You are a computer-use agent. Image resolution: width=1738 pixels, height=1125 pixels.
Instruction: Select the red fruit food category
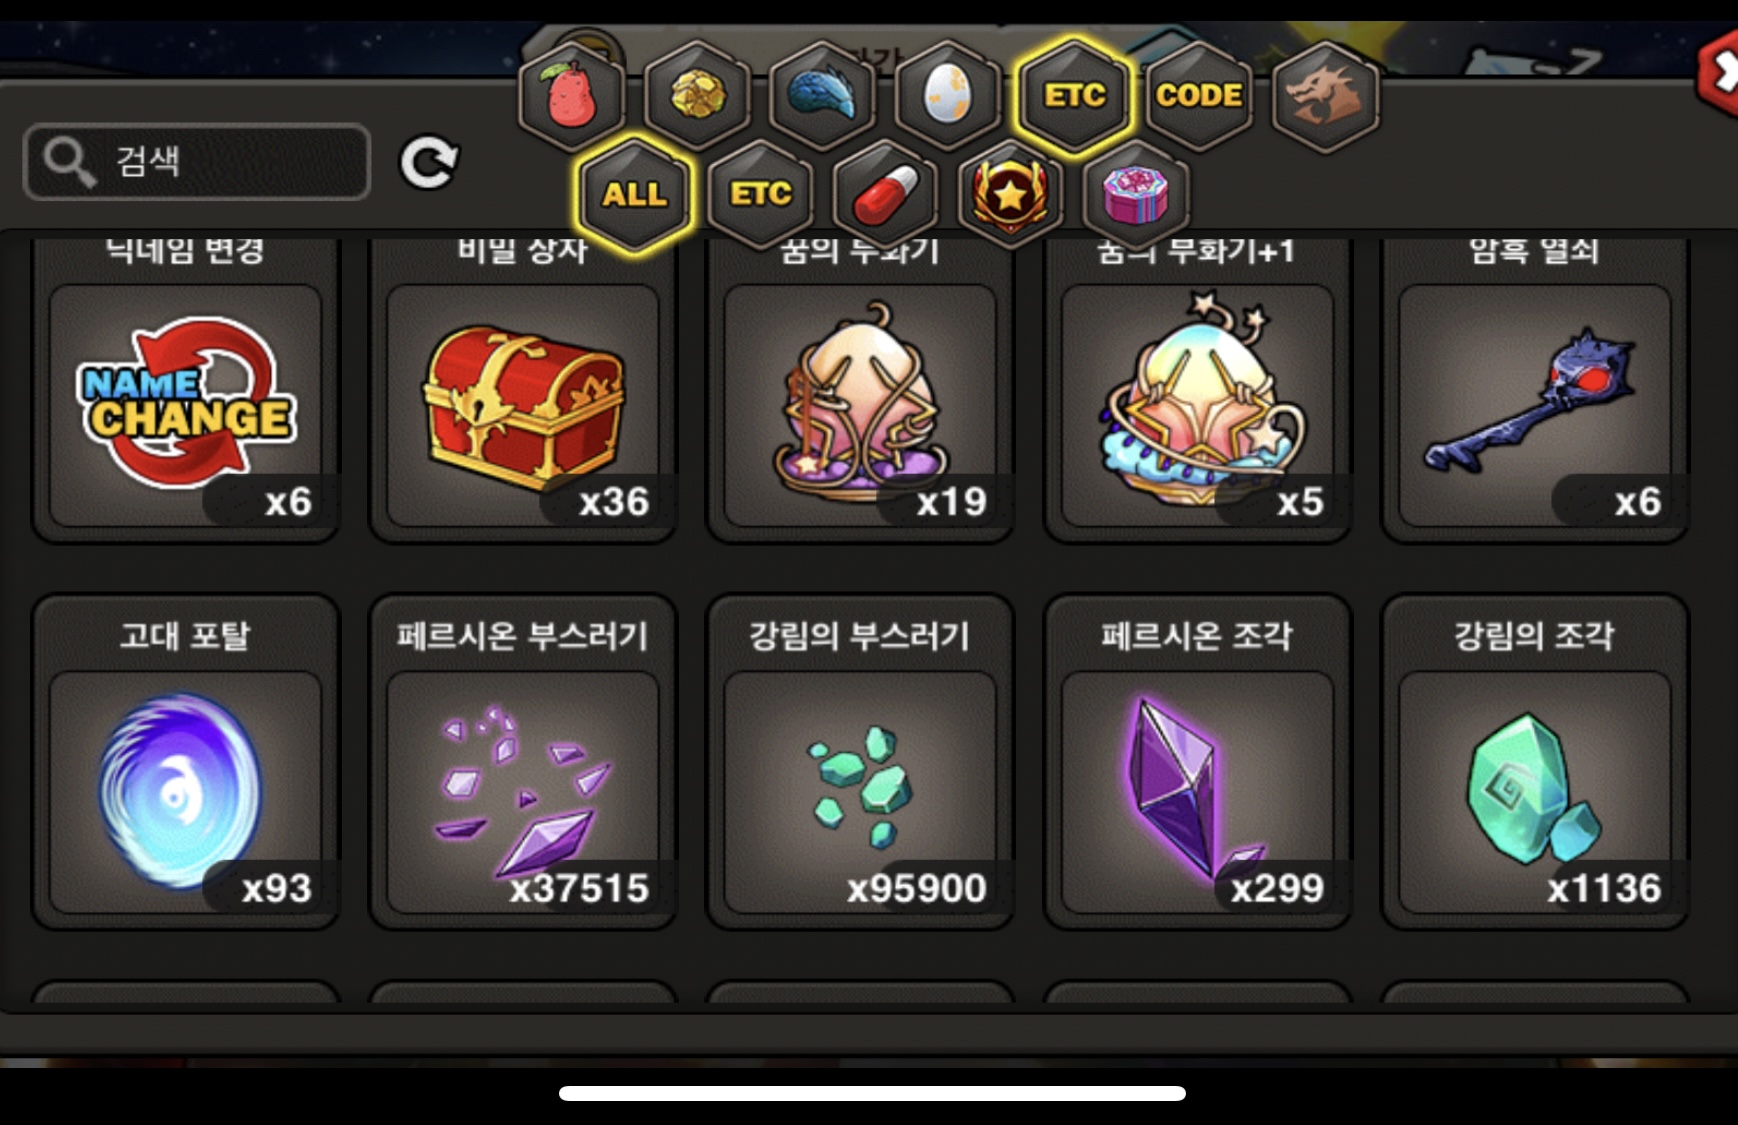tap(571, 96)
